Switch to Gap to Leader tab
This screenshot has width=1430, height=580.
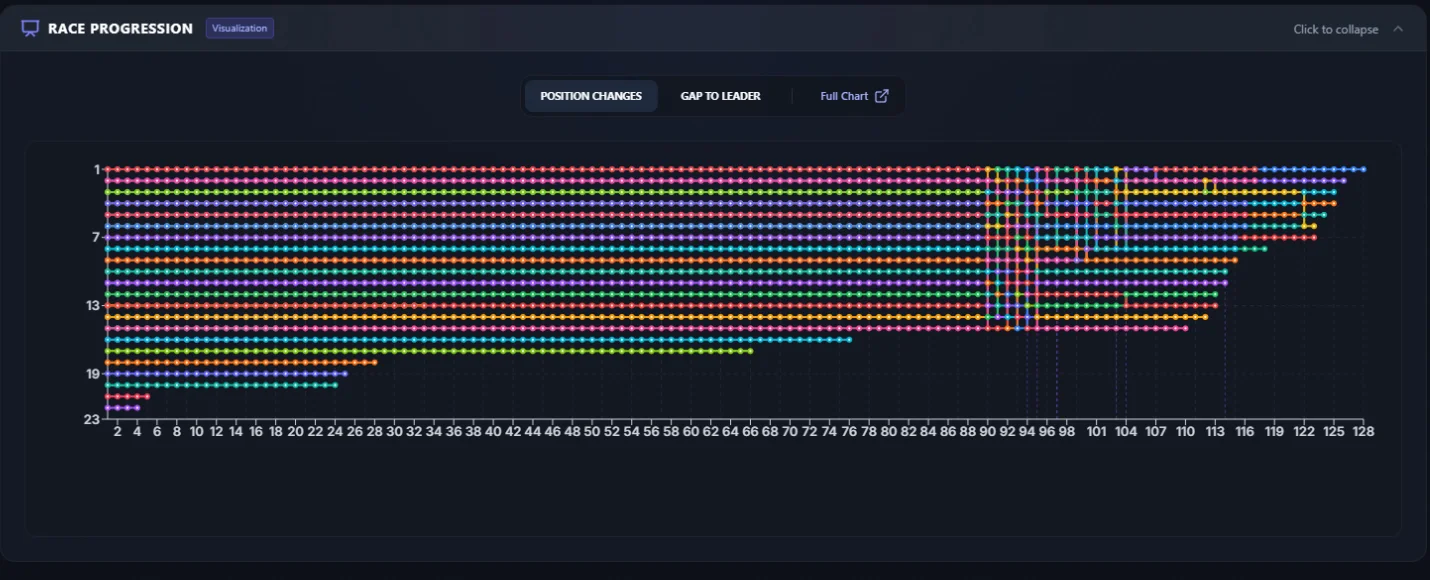pyautogui.click(x=720, y=96)
